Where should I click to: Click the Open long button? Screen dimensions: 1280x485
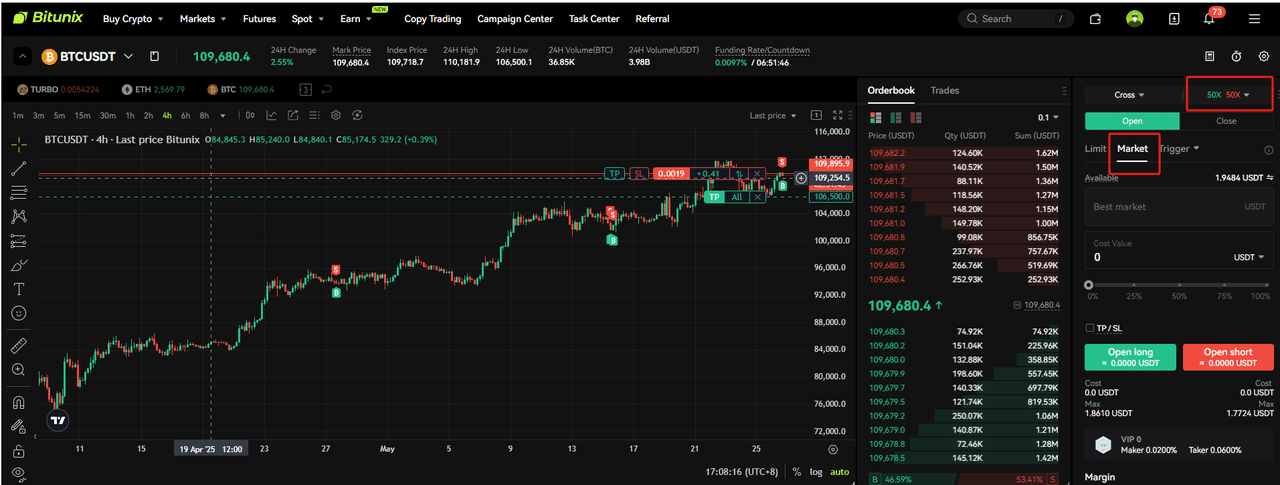(x=1130, y=357)
